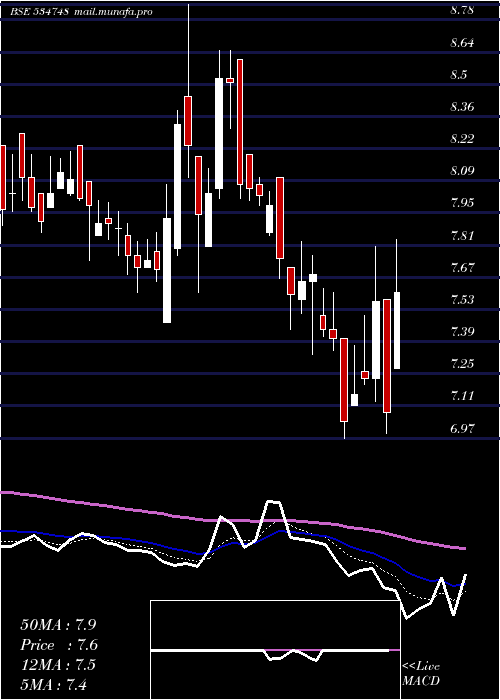Click the 7.95 price axis label
The height and width of the screenshot is (700, 500).
462,203
